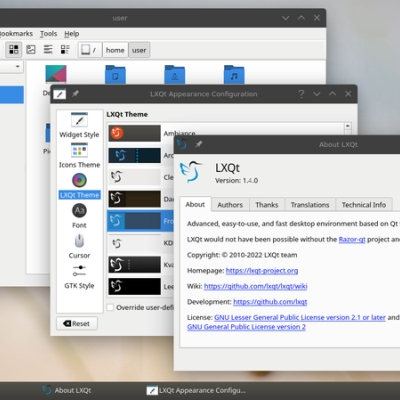
Task: Choose the Arc dark theme preview
Action: (134, 155)
